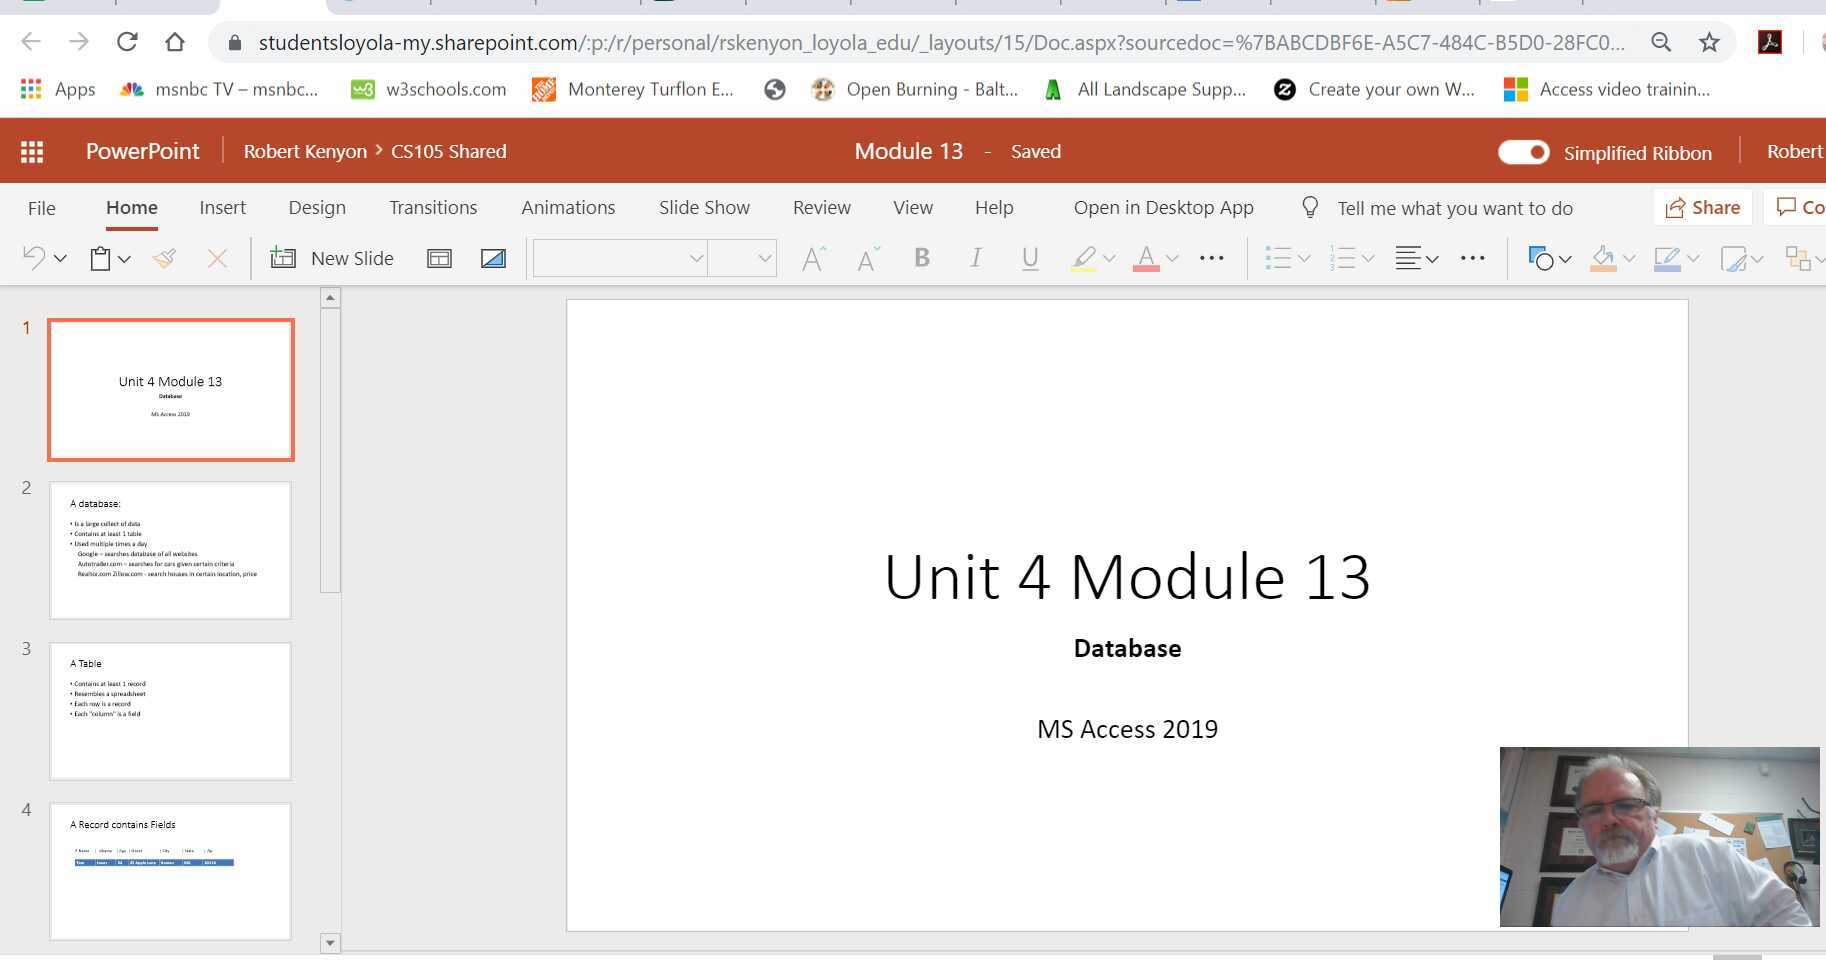Expand the font size dropdown

[765, 259]
